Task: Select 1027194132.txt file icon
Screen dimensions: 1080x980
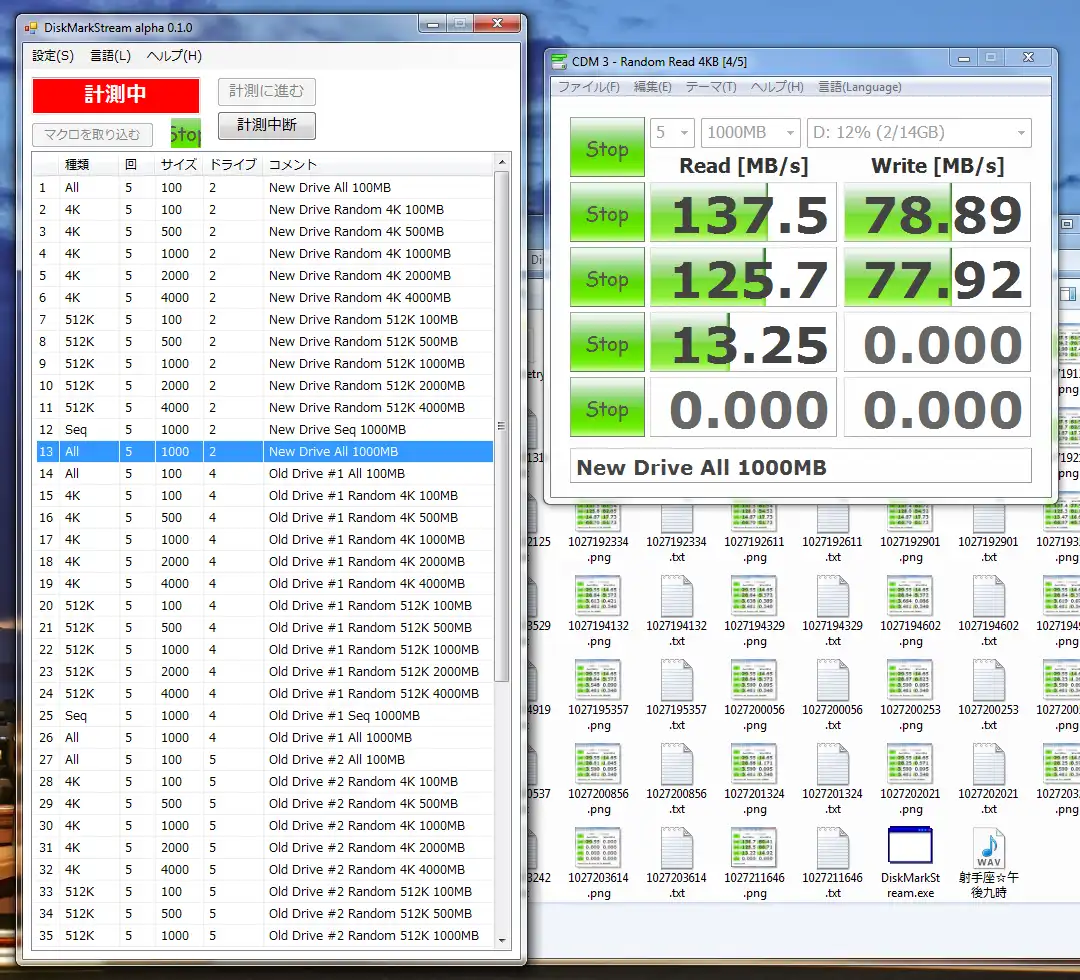Action: (x=676, y=596)
